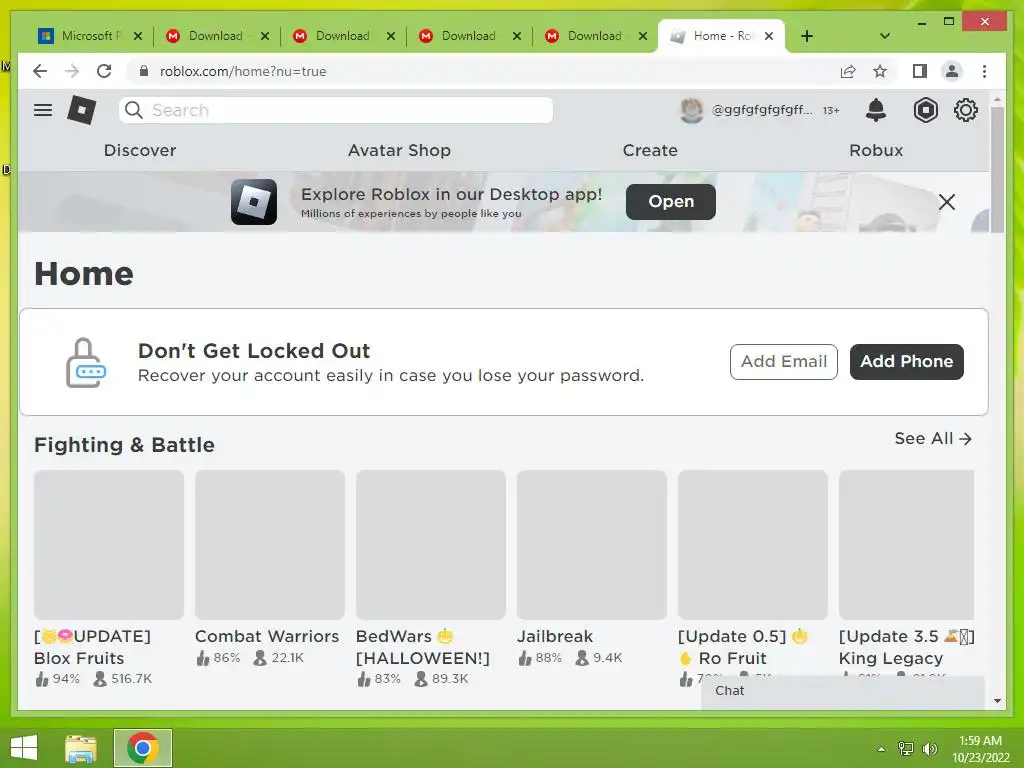
Task: Click the Roblox Search field
Action: (336, 110)
